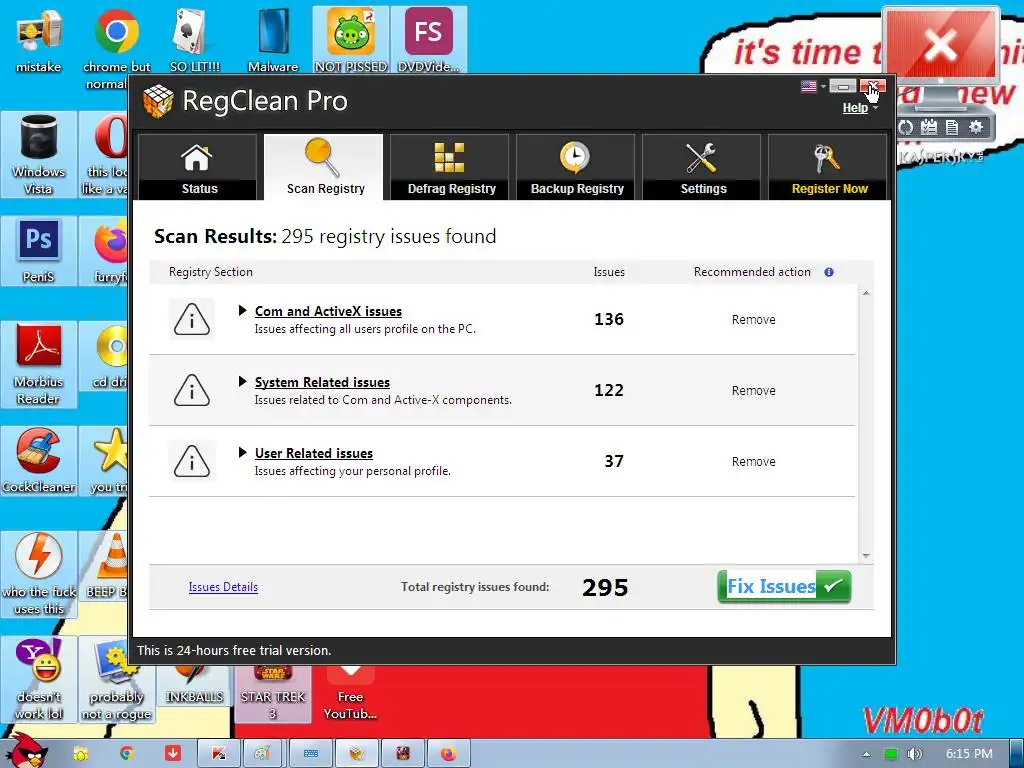Open Chrome from the taskbar
1024x768 pixels.
[127, 754]
